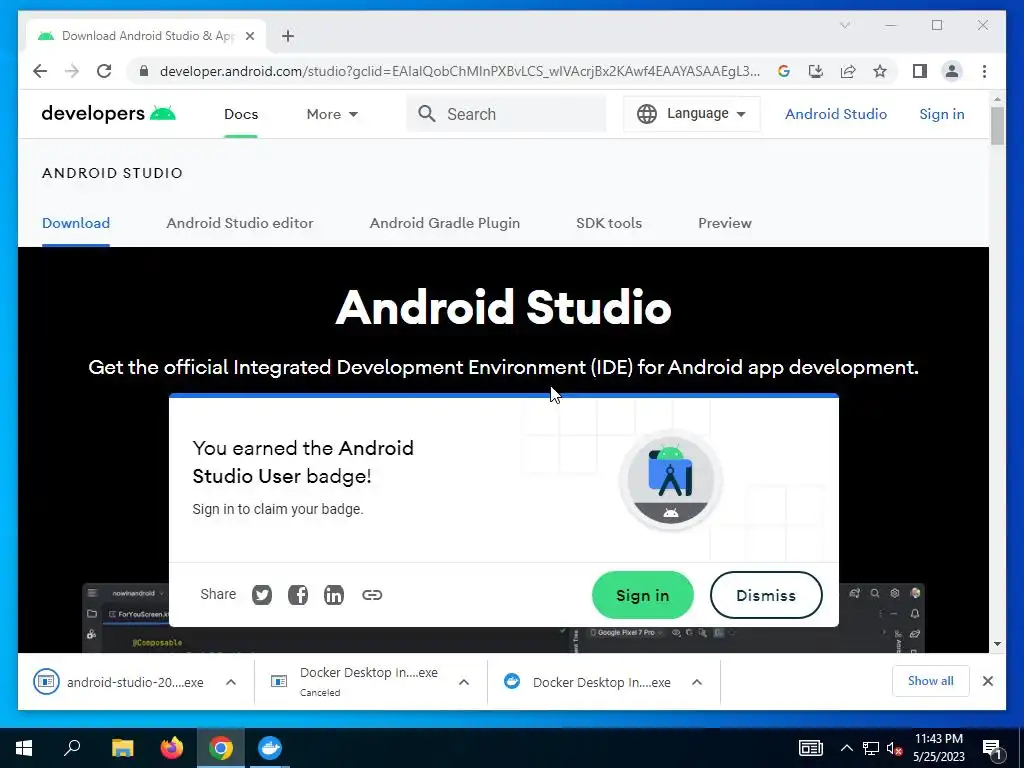
Task: Toggle the browser side panel icon
Action: pos(920,71)
